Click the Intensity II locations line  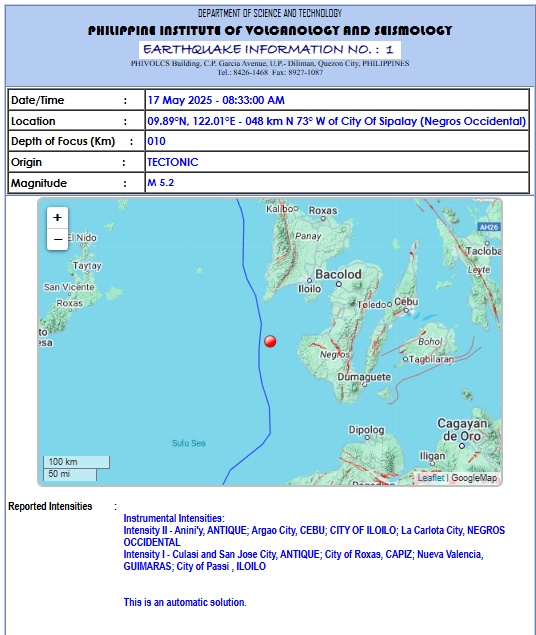tap(314, 536)
